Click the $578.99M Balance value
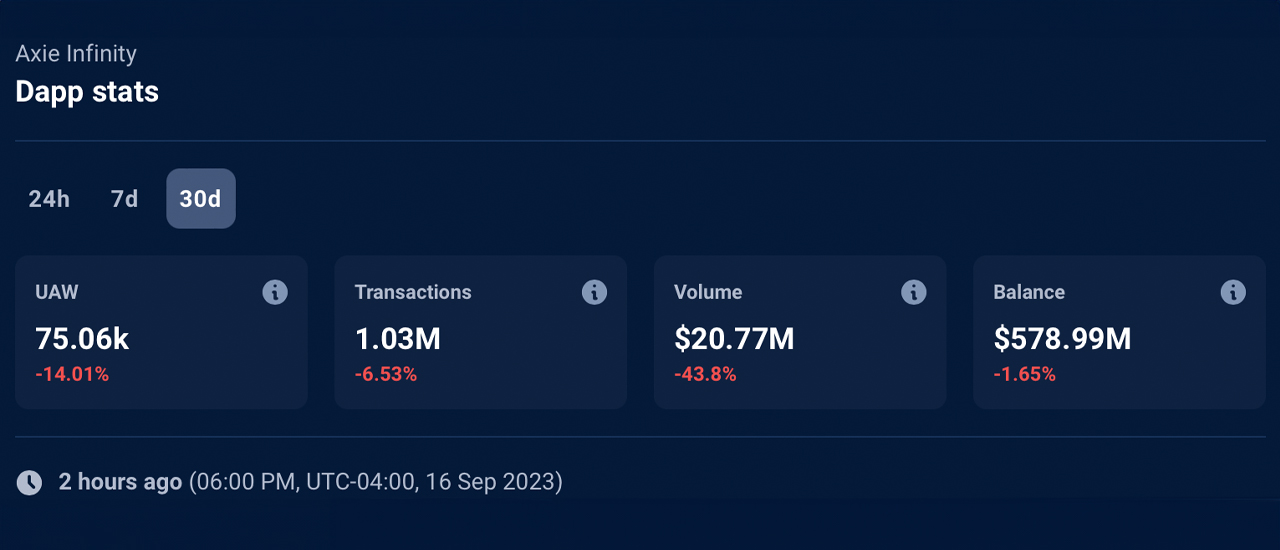The height and width of the screenshot is (550, 1280). coord(1062,339)
